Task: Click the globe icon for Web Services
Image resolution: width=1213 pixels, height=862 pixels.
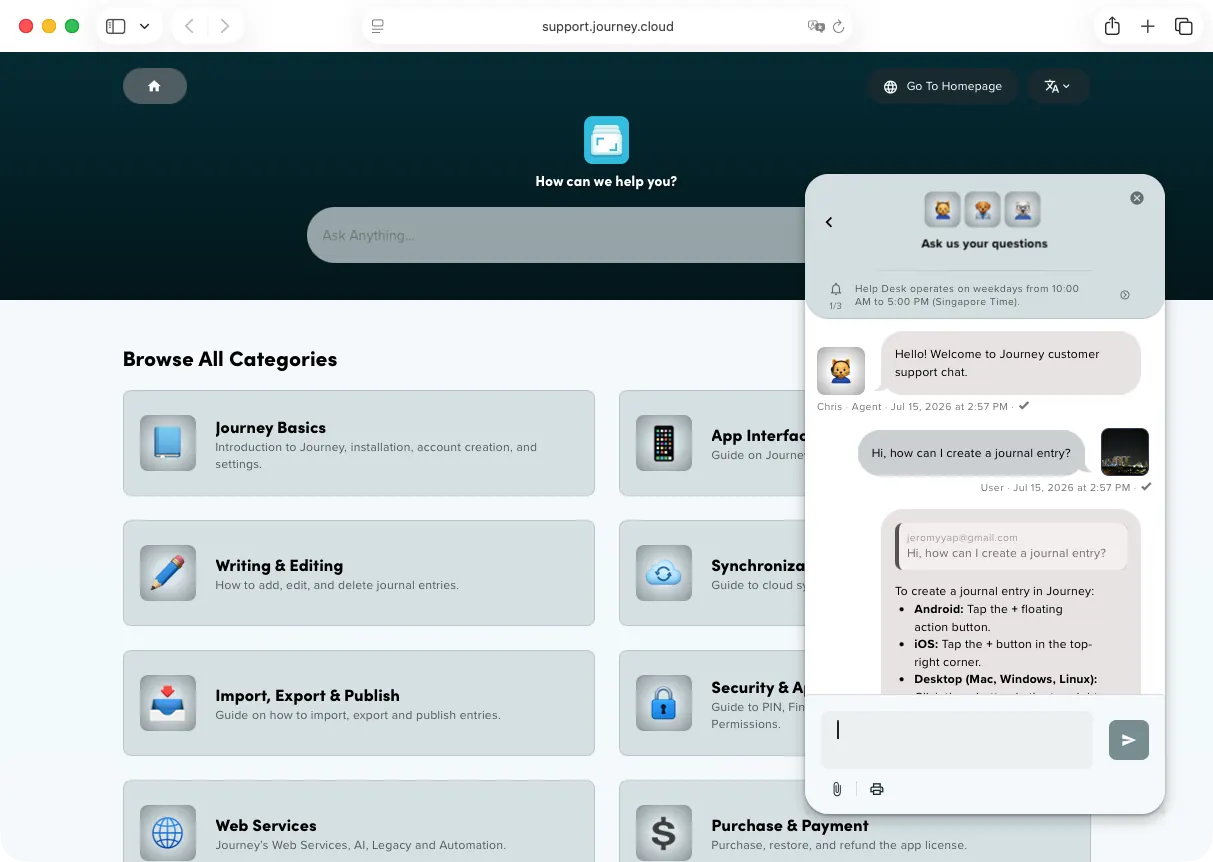Action: coord(168,833)
